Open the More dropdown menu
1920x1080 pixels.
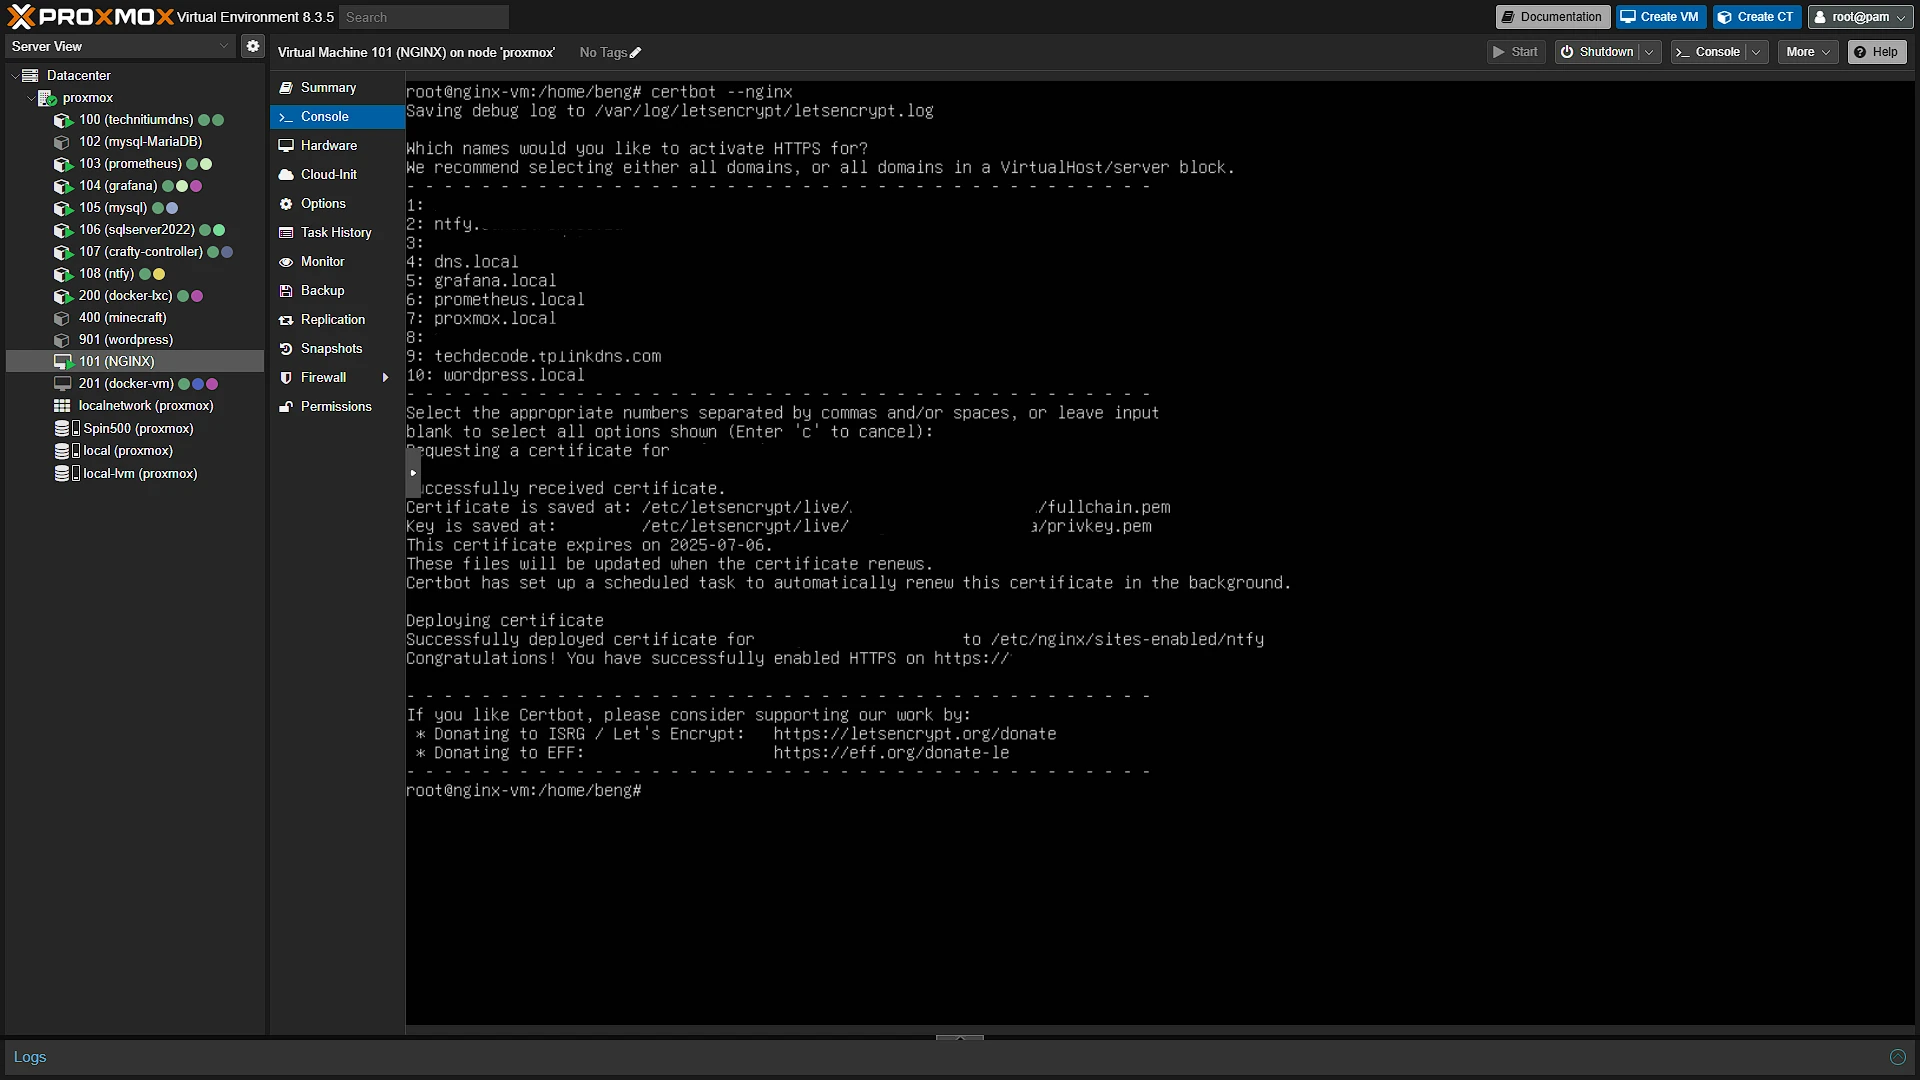coord(1808,52)
